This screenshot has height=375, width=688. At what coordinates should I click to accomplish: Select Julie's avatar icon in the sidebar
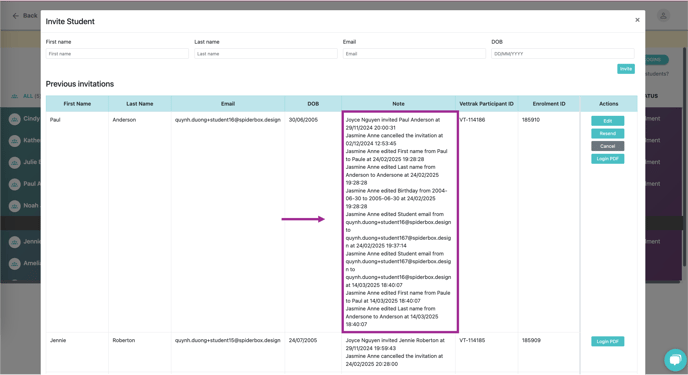tap(14, 162)
